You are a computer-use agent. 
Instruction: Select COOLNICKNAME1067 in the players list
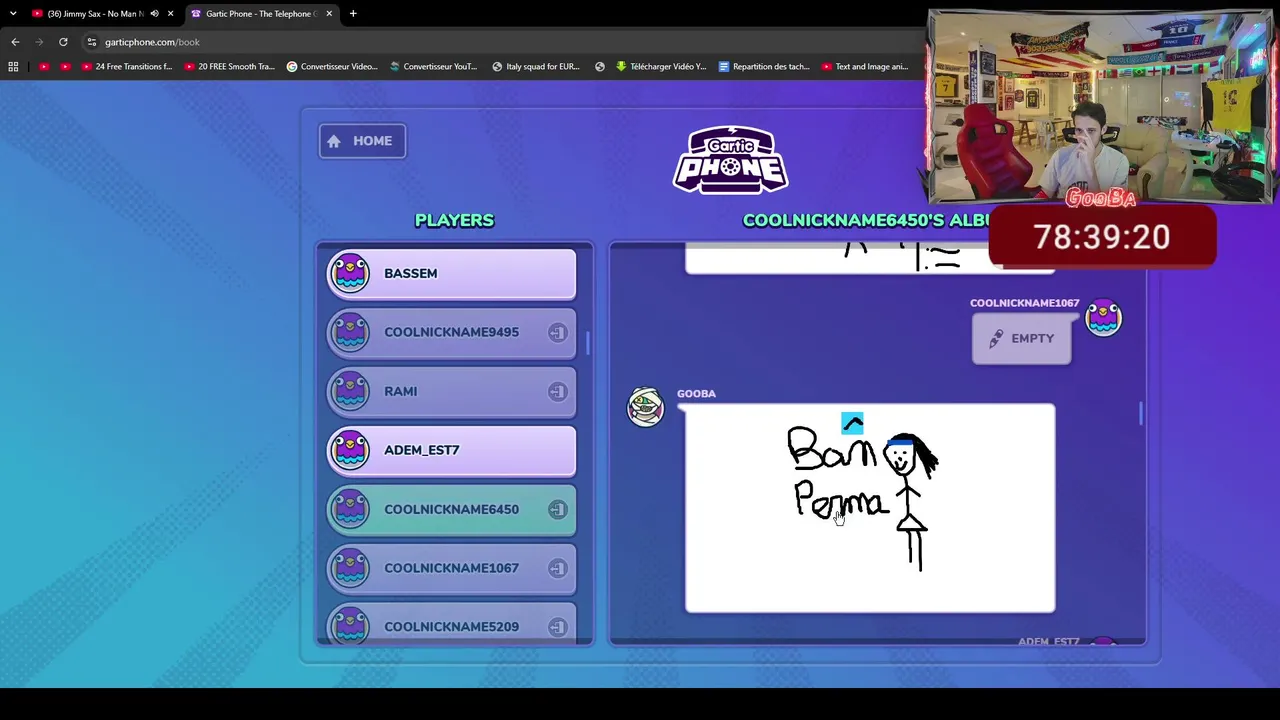[x=451, y=569]
